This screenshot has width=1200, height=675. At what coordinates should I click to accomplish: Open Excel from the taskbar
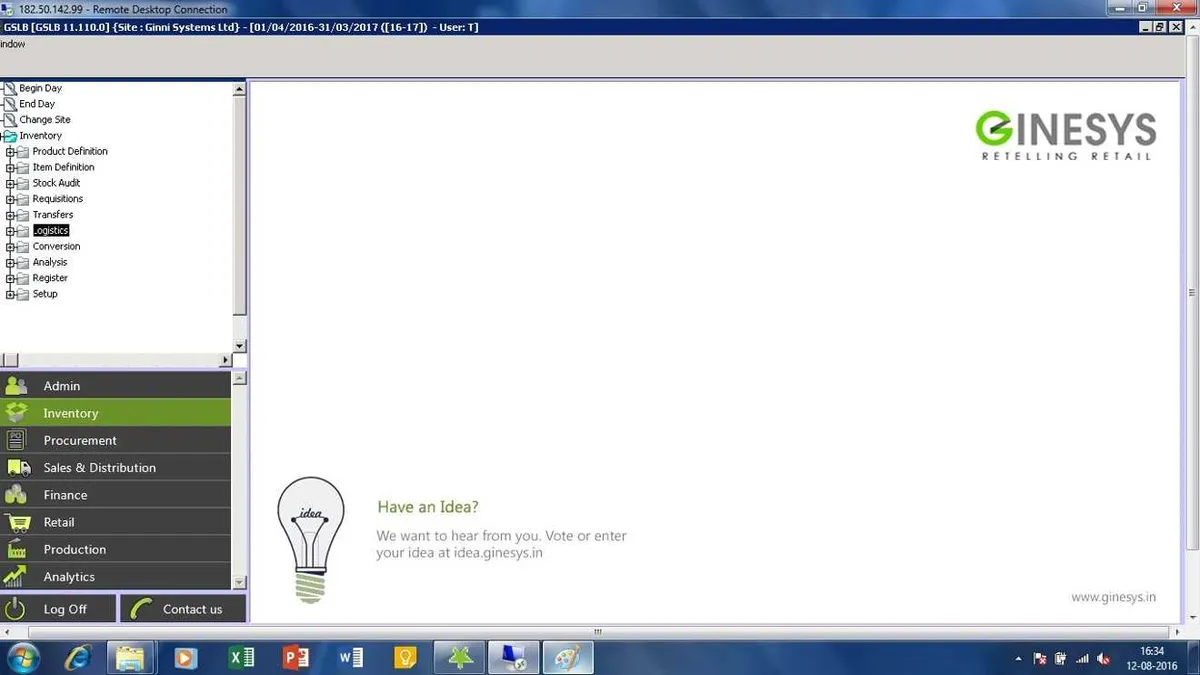pyautogui.click(x=241, y=658)
